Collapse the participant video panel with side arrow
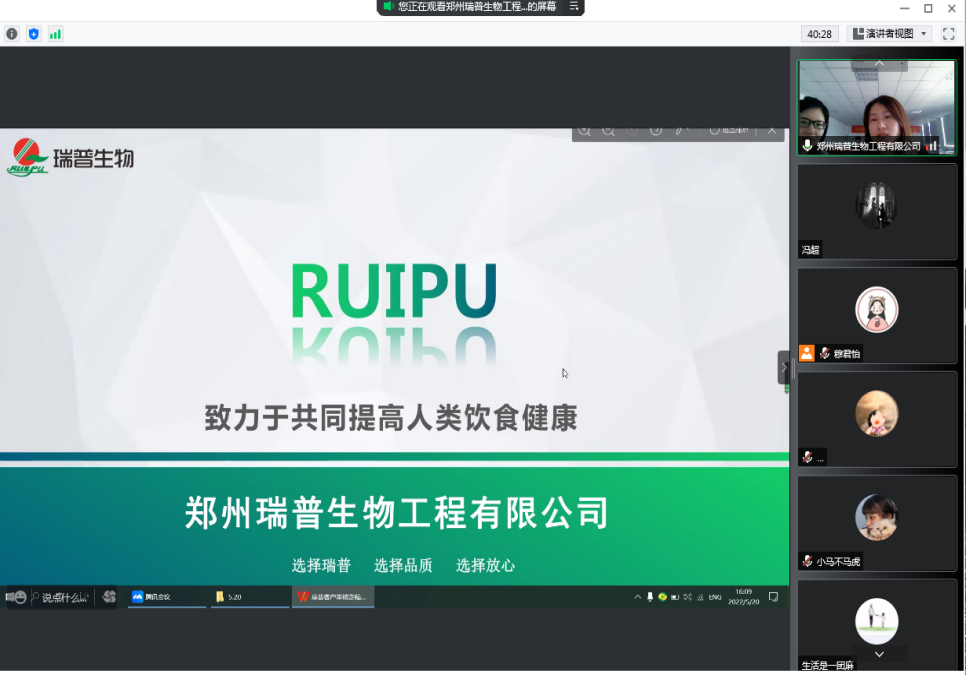966x675 pixels. point(784,367)
